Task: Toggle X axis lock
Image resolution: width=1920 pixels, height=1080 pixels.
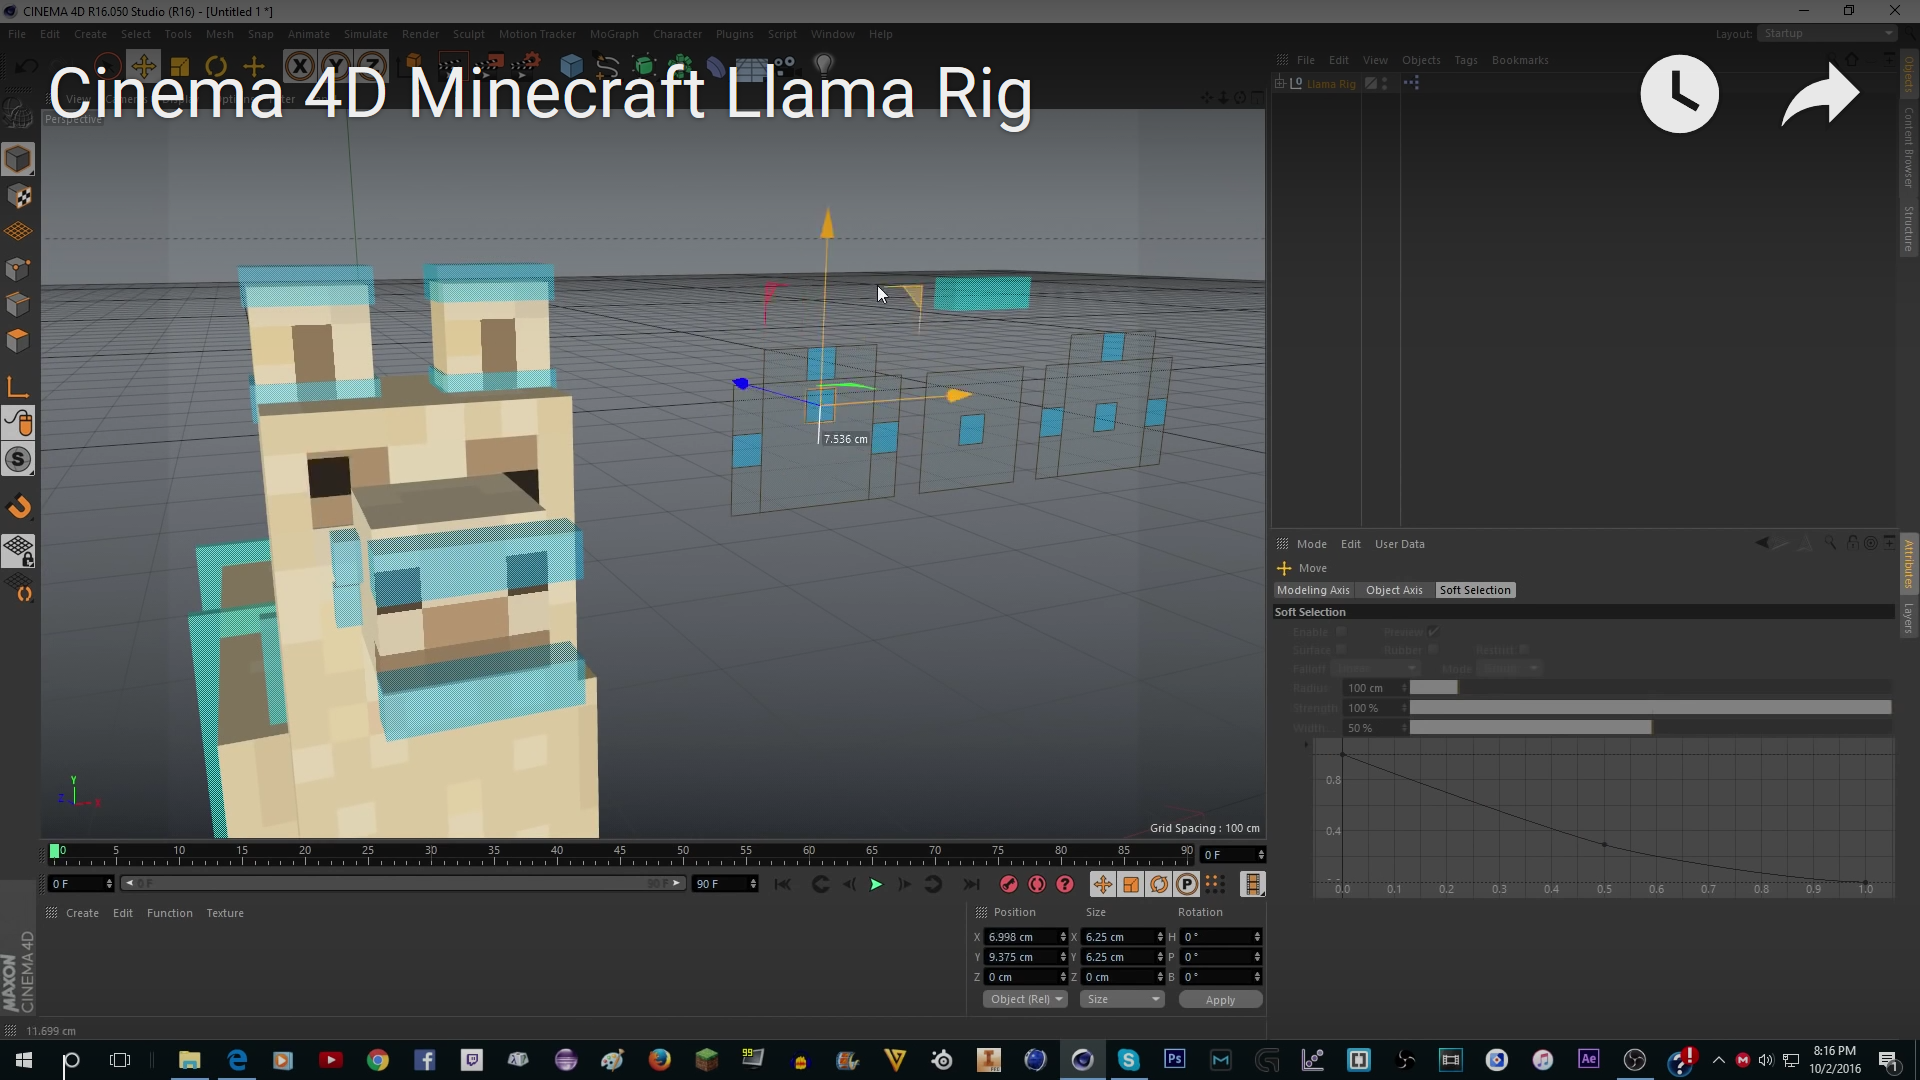Action: (x=299, y=67)
